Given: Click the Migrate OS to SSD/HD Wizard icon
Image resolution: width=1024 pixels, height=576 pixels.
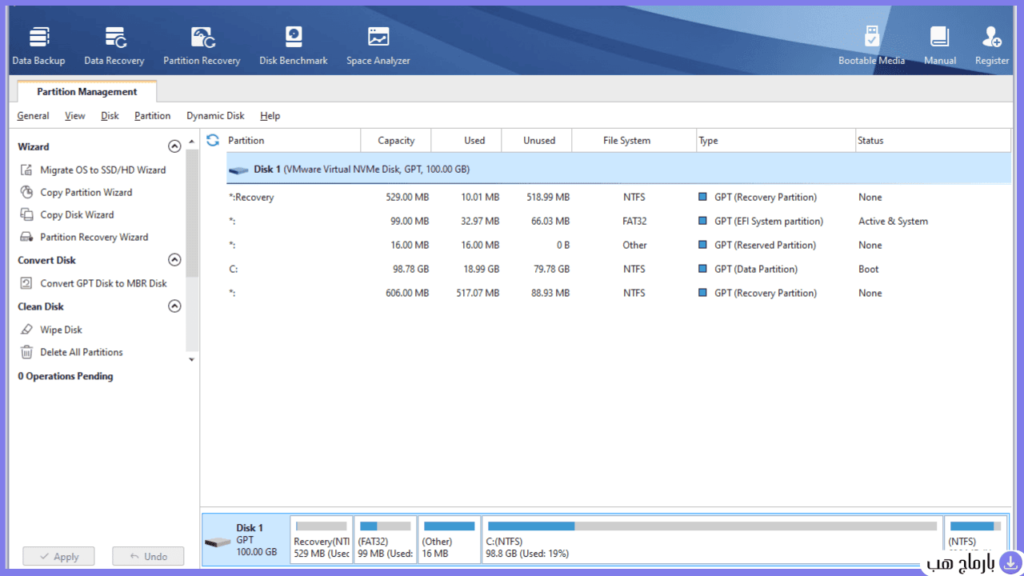Looking at the screenshot, I should coord(26,170).
